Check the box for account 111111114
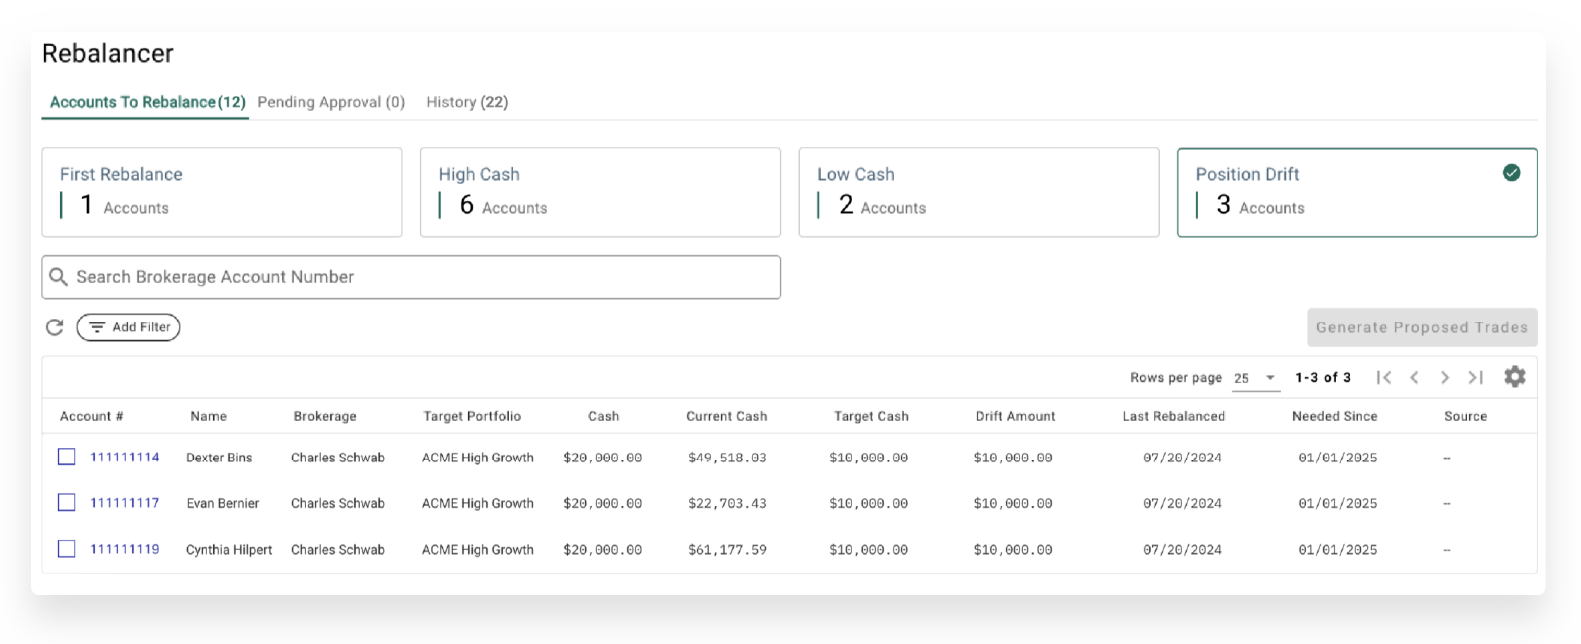The height and width of the screenshot is (644, 1581). click(67, 457)
